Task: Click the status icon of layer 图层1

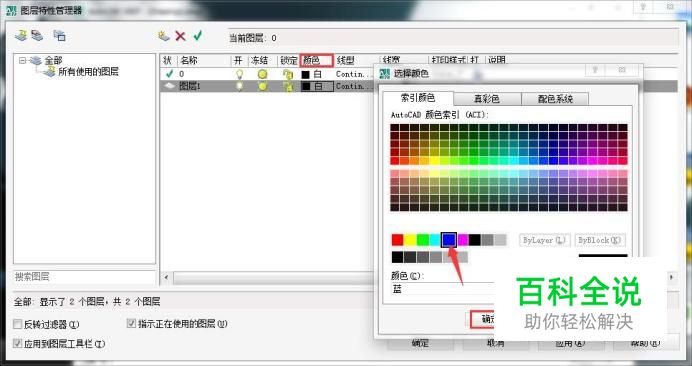Action: 170,87
